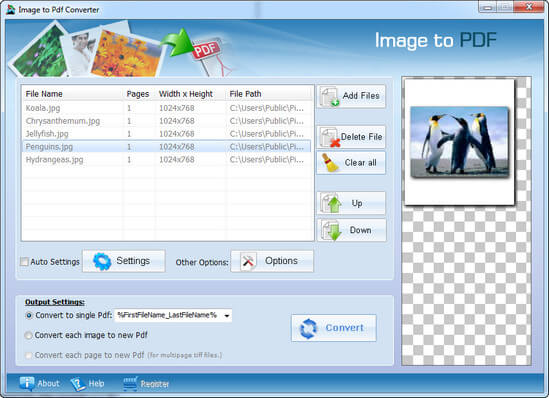Open Options via the tools icon

[x=248, y=261]
